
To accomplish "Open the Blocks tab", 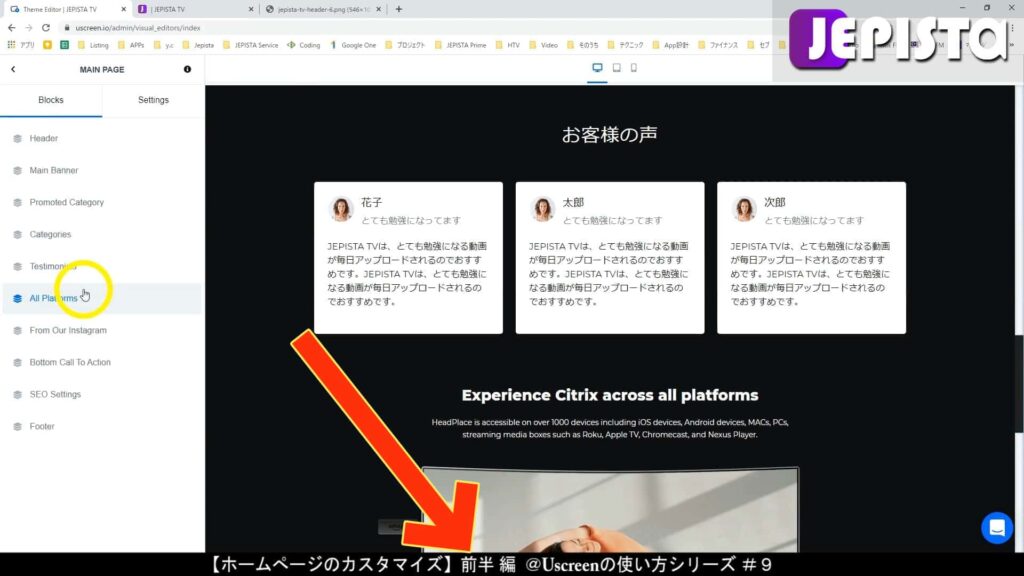I will tap(51, 100).
